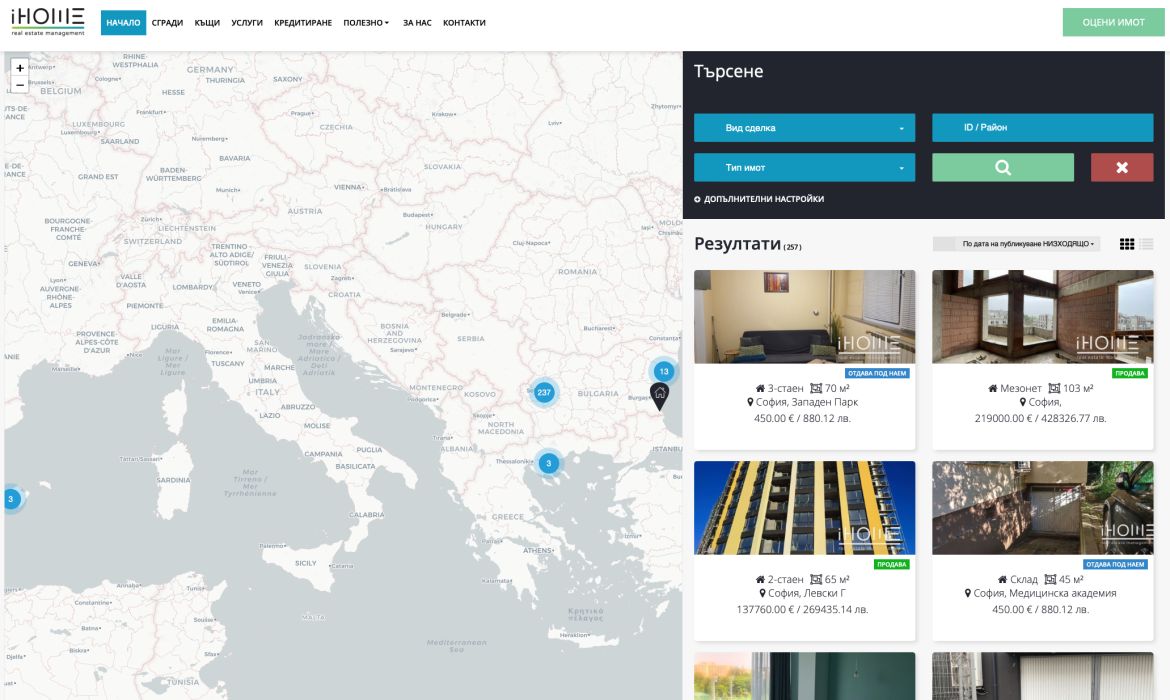Open the Greece cluster of 3 properties

pyautogui.click(x=548, y=463)
